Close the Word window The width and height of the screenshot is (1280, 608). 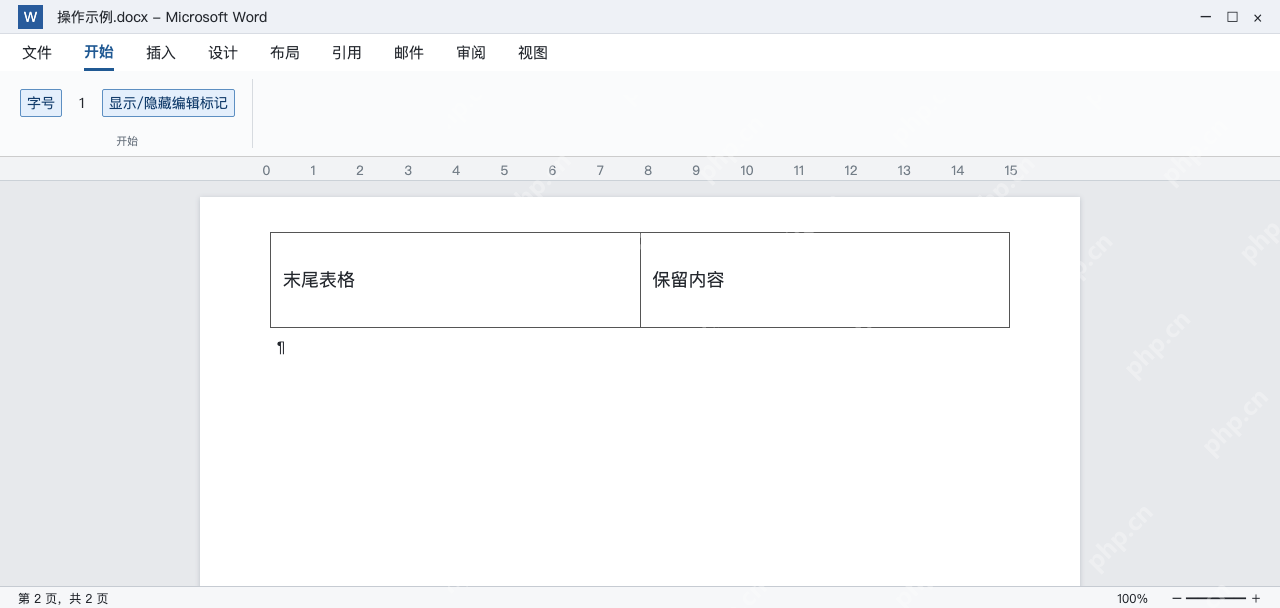(x=1258, y=17)
